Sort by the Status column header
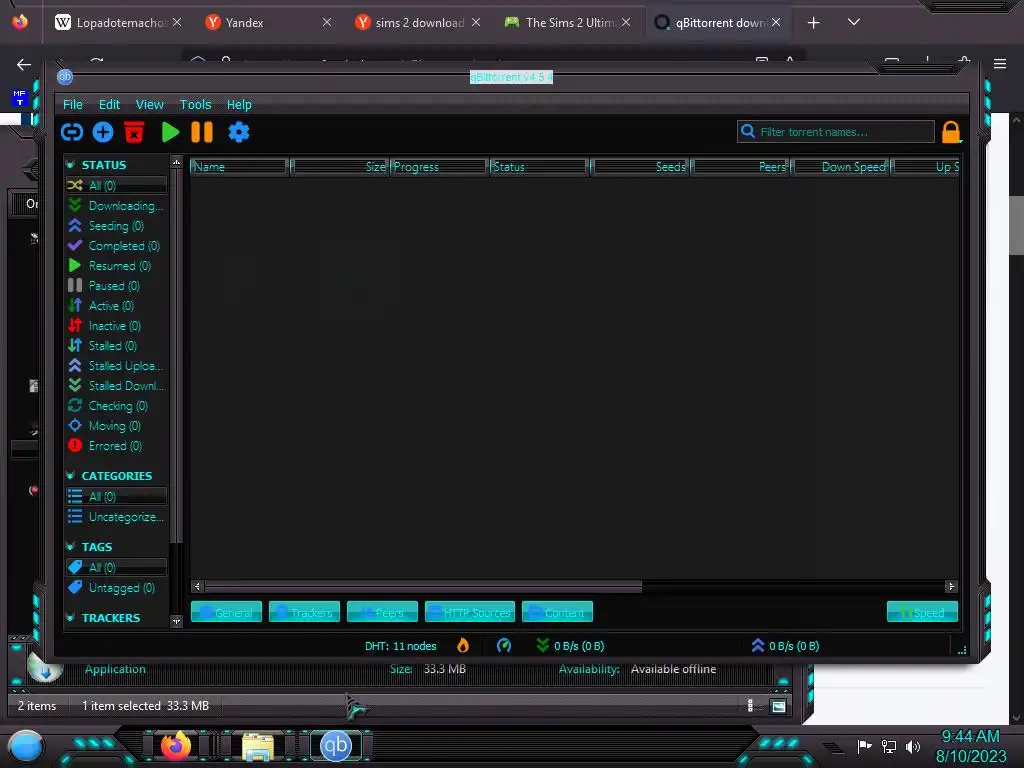This screenshot has height=768, width=1024. pos(539,167)
